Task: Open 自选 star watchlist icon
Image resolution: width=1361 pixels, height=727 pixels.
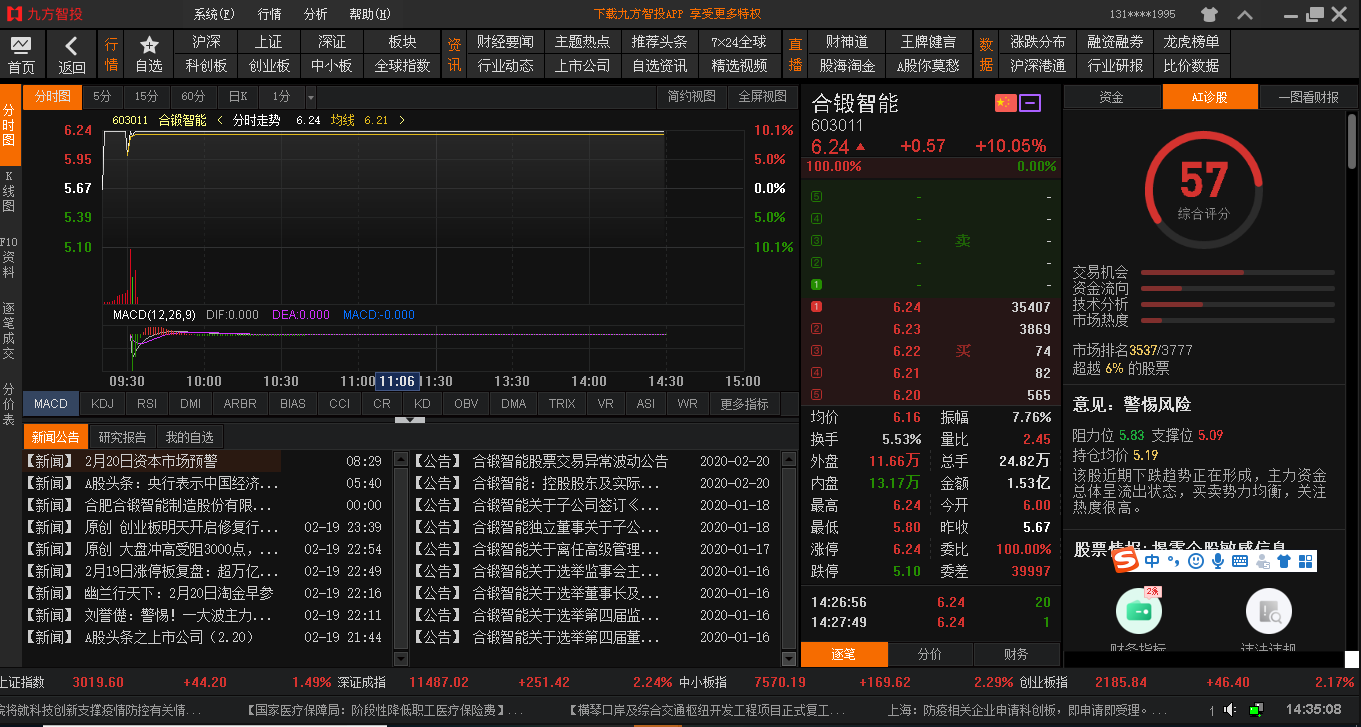Action: coord(149,54)
